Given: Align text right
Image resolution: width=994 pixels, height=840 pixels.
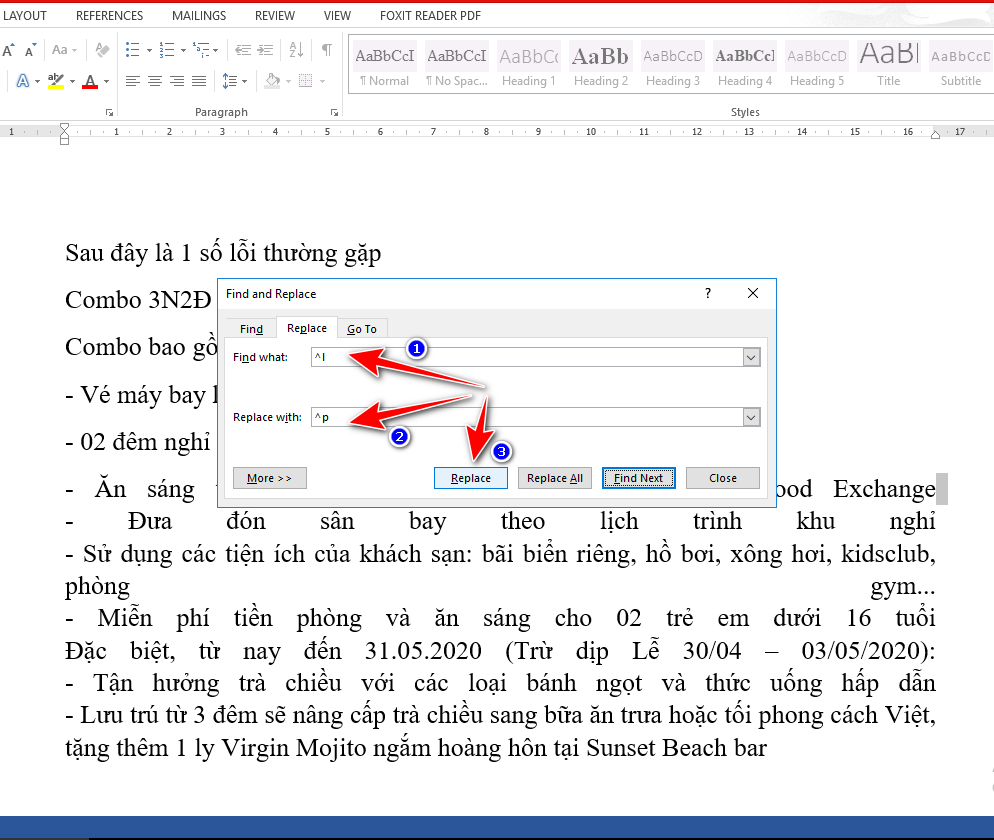Looking at the screenshot, I should point(177,81).
